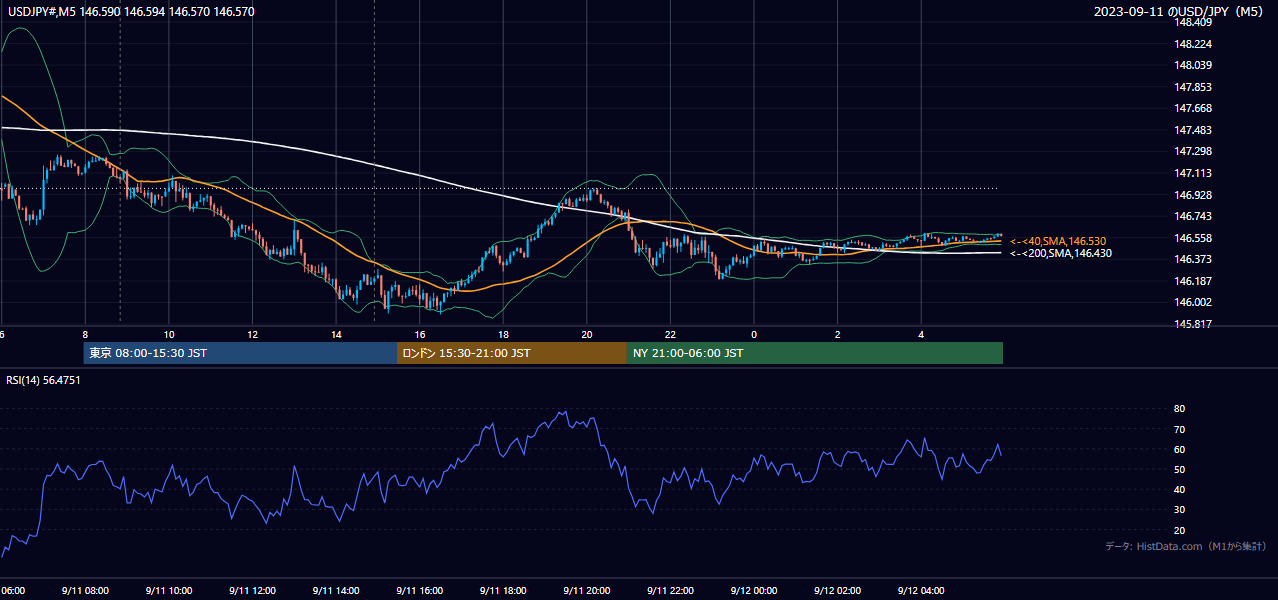Click the '9/11 10:00' date label under the RSI panel
1278x600 pixels.
tap(169, 590)
